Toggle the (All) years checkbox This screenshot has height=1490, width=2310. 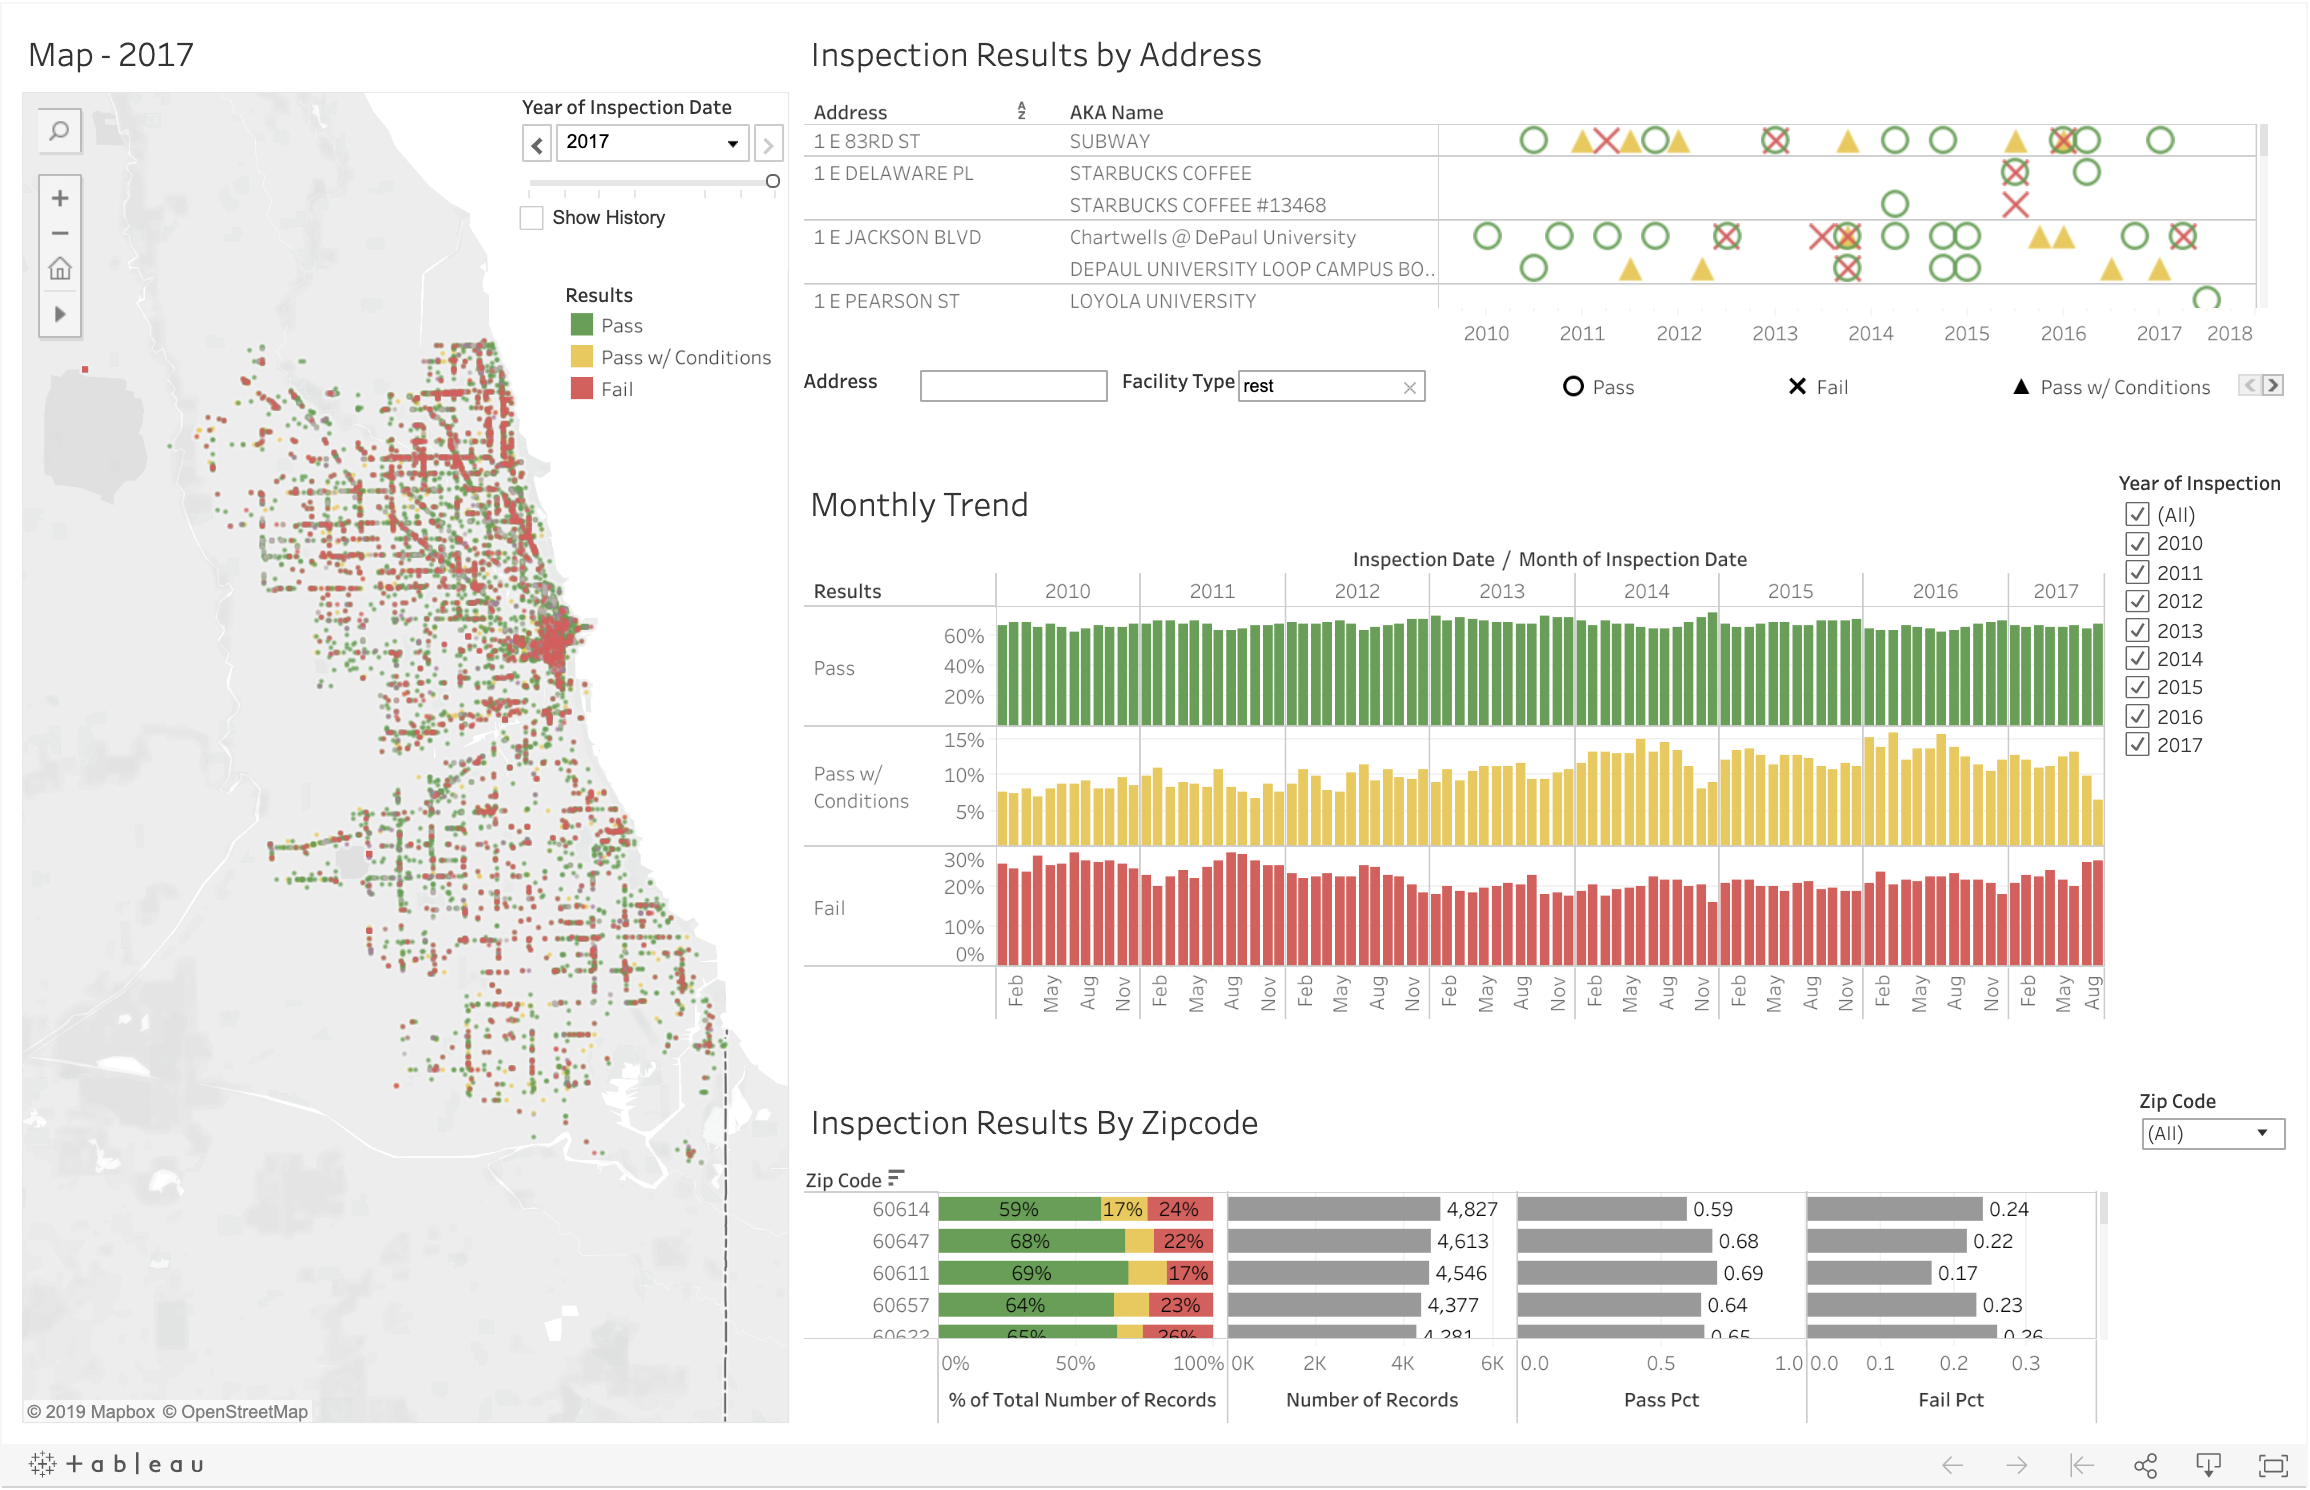tap(2137, 515)
